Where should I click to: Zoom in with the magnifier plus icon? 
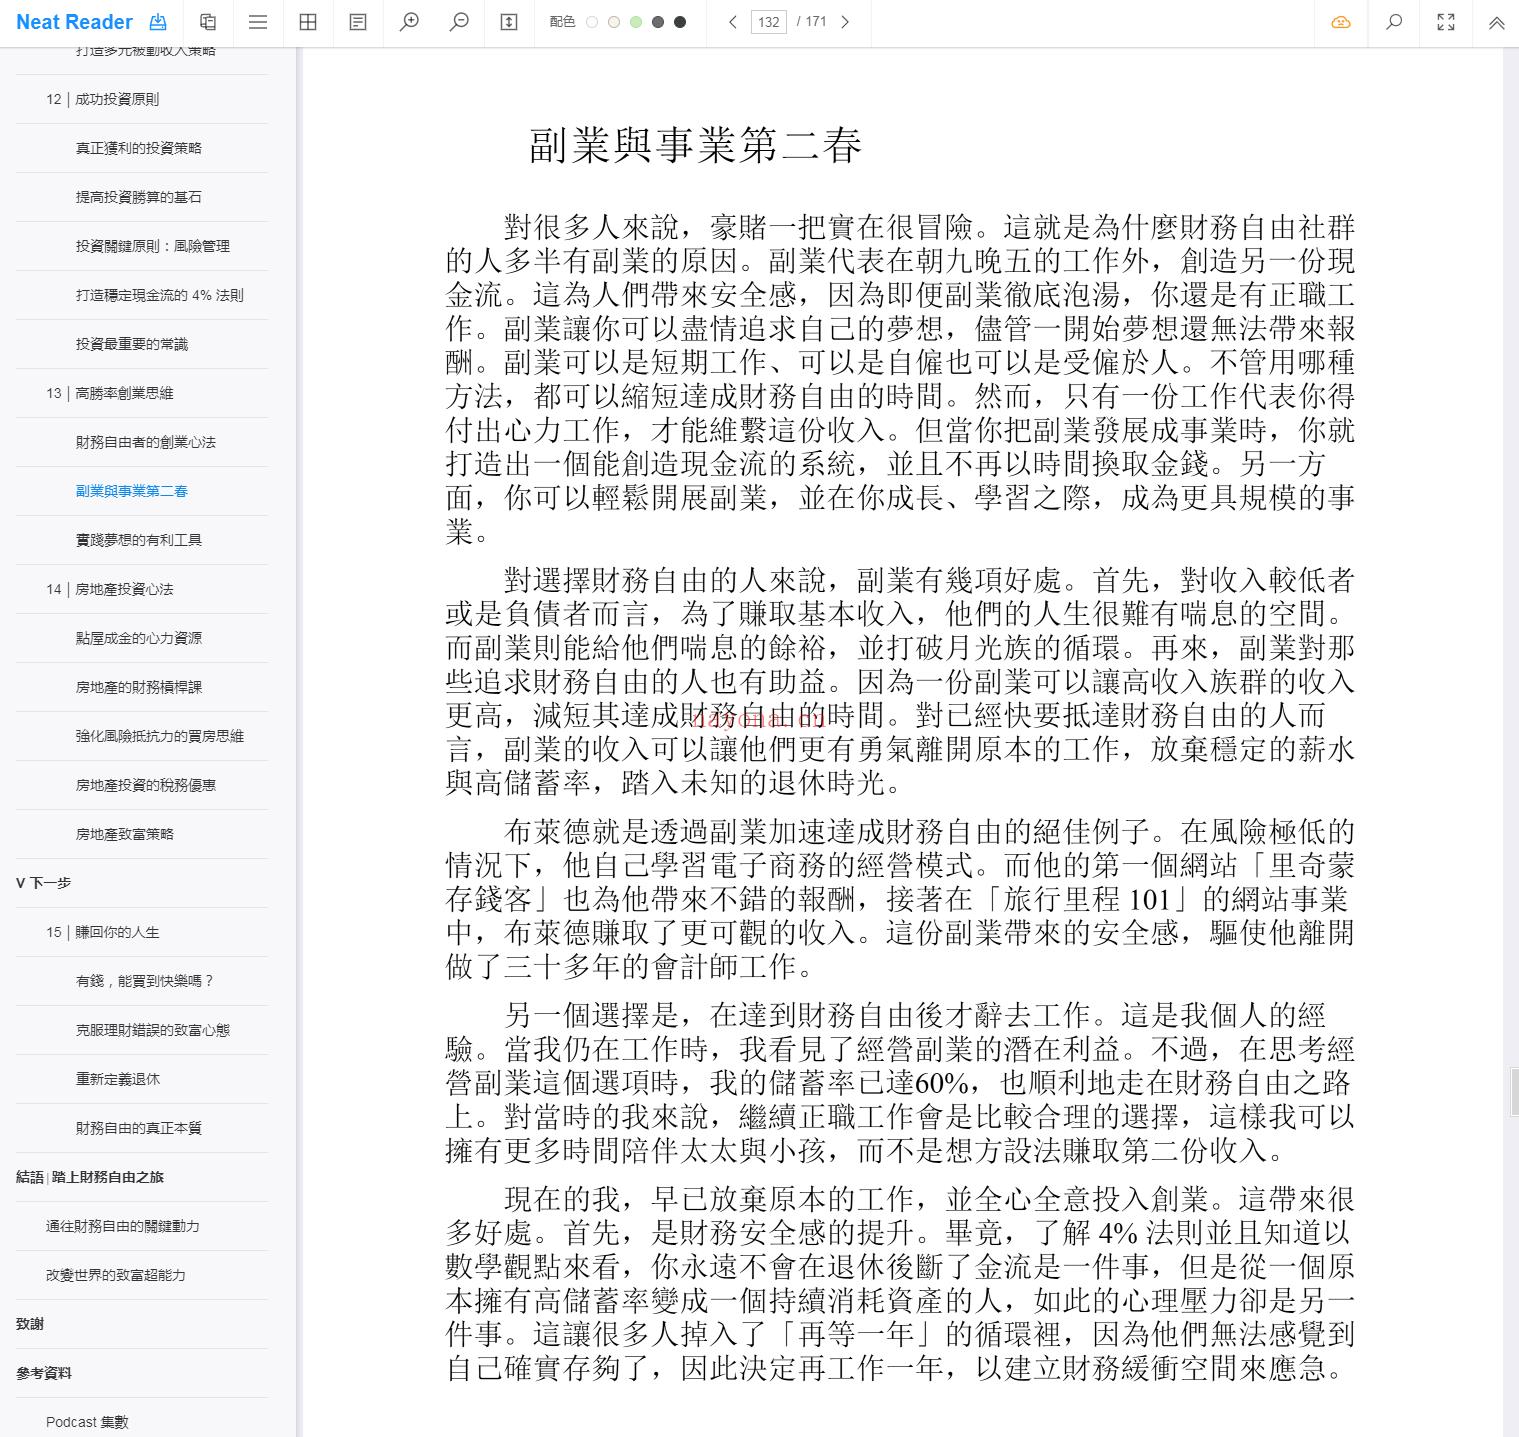tap(409, 22)
